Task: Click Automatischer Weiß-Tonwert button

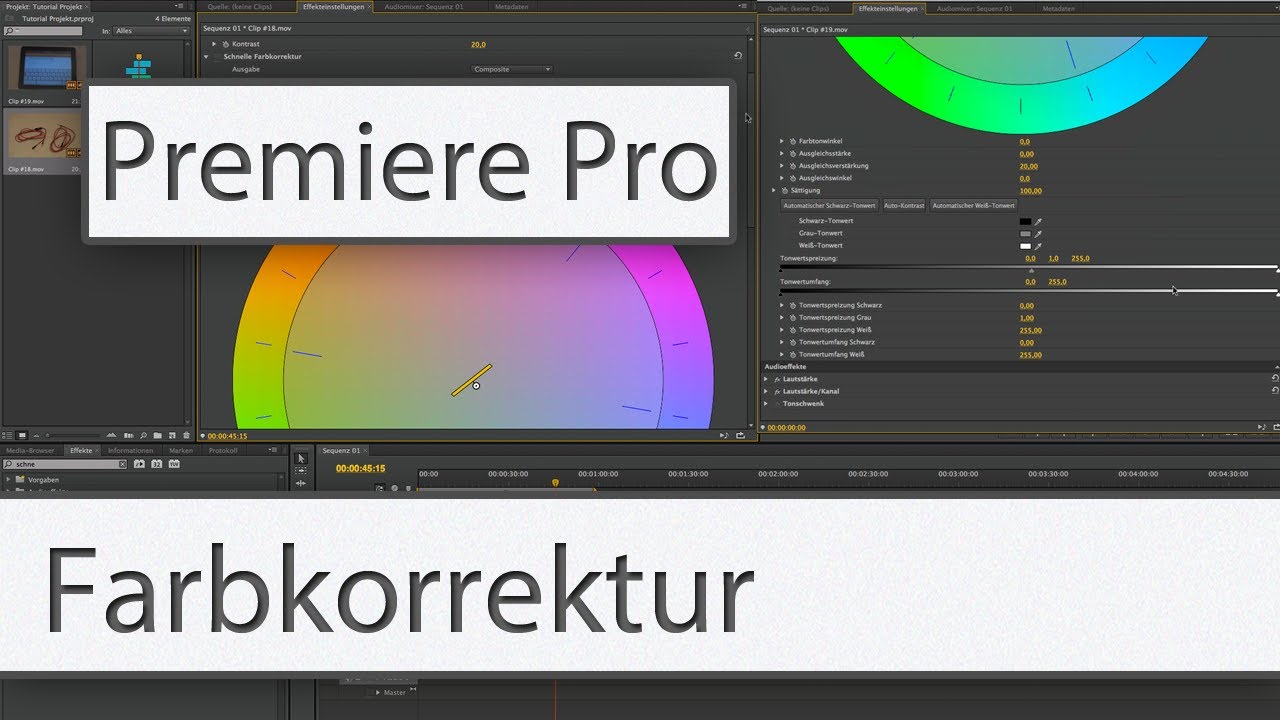Action: click(974, 205)
